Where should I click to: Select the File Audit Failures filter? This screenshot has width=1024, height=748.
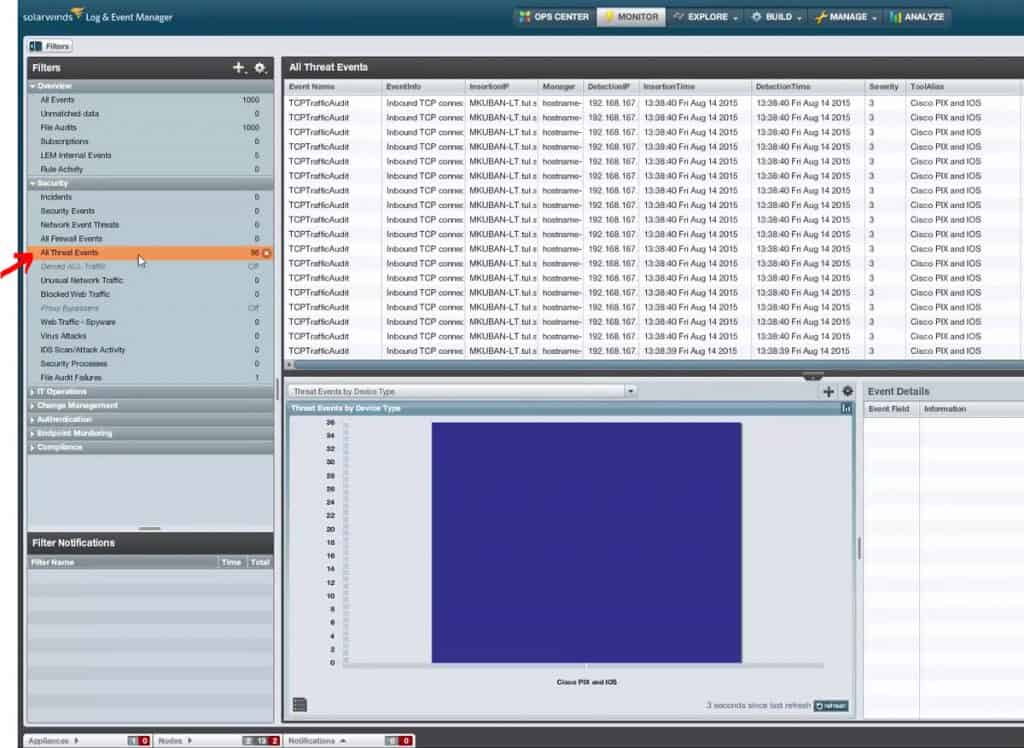[150, 378]
